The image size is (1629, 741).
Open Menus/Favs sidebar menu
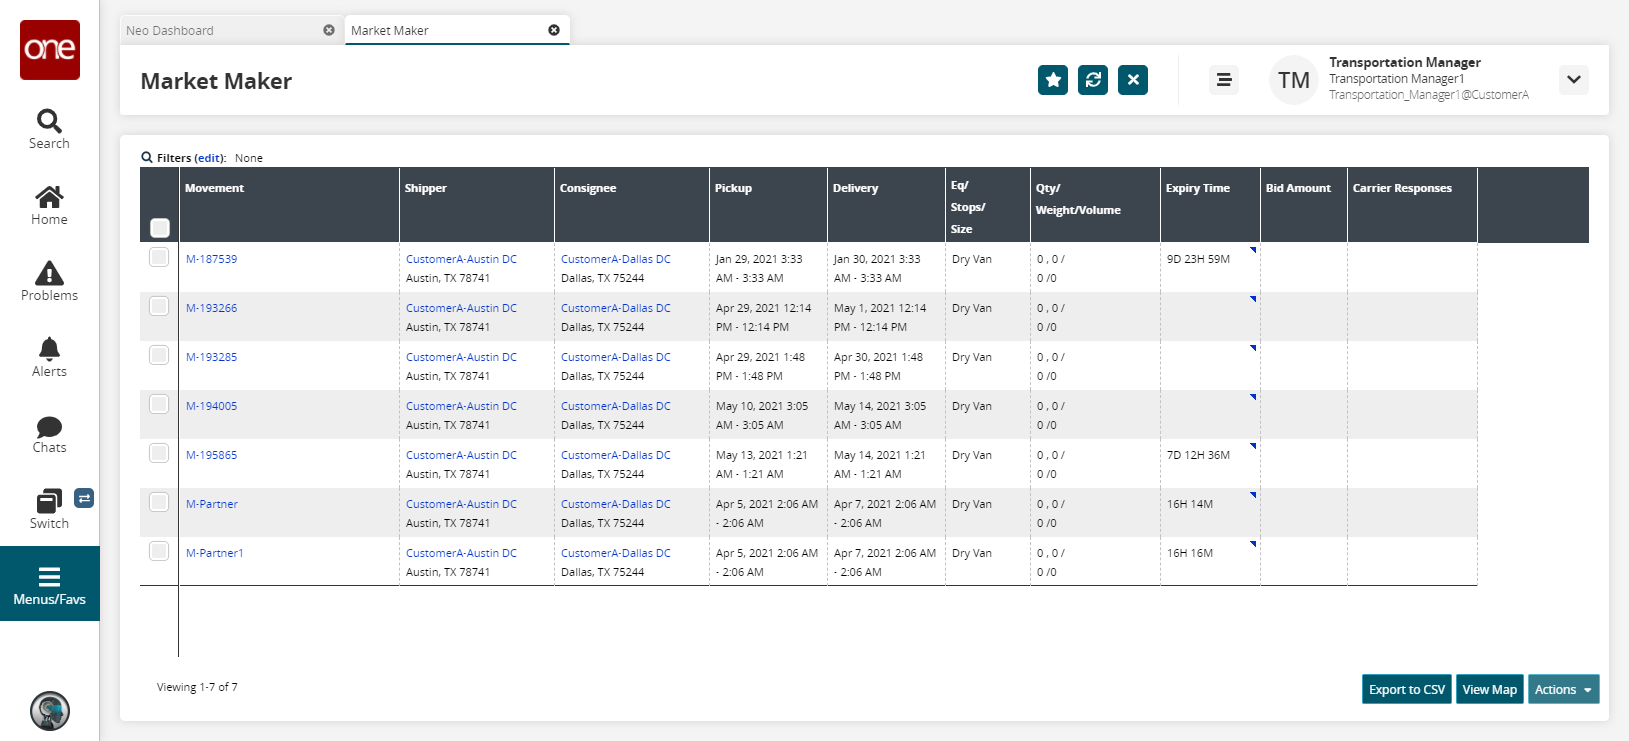[49, 585]
